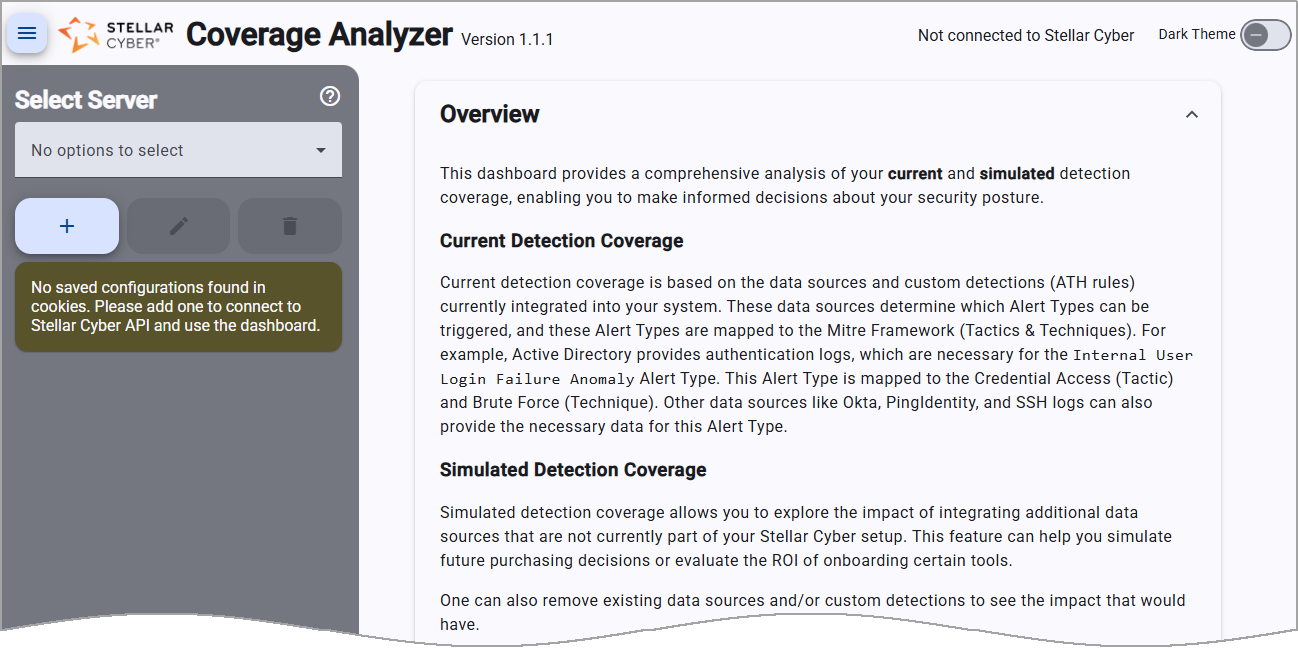This screenshot has height=648, width=1298.
Task: Click the Coverage Analyzer title icon
Action: pyautogui.click(x=78, y=34)
